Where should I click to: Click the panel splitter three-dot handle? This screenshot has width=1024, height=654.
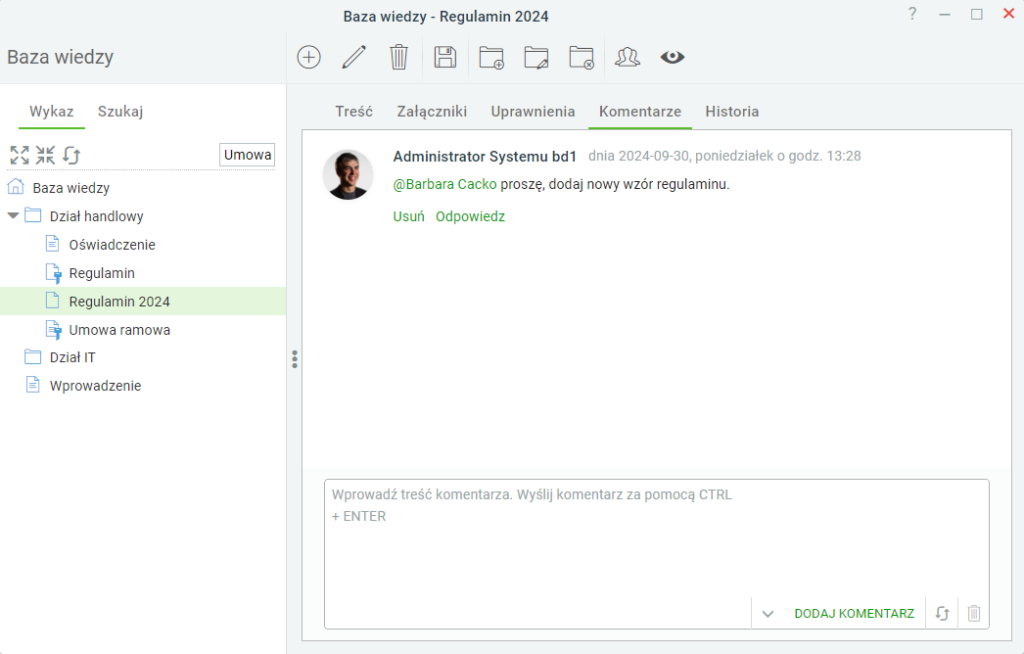point(295,359)
